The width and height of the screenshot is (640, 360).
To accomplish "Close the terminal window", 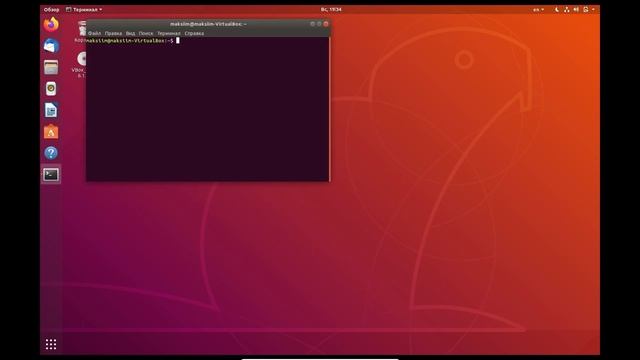I will click(326, 24).
